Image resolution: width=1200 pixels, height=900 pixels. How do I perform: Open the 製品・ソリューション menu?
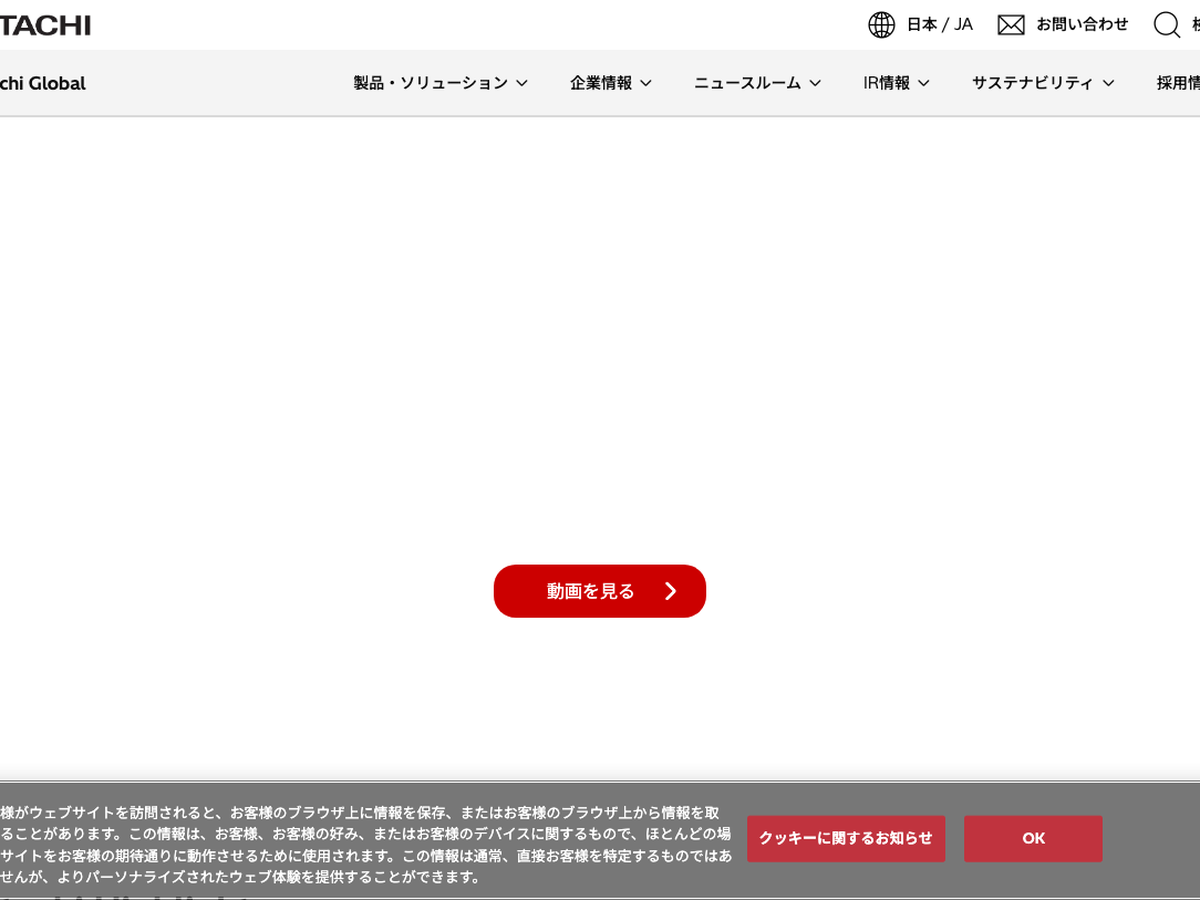click(430, 84)
